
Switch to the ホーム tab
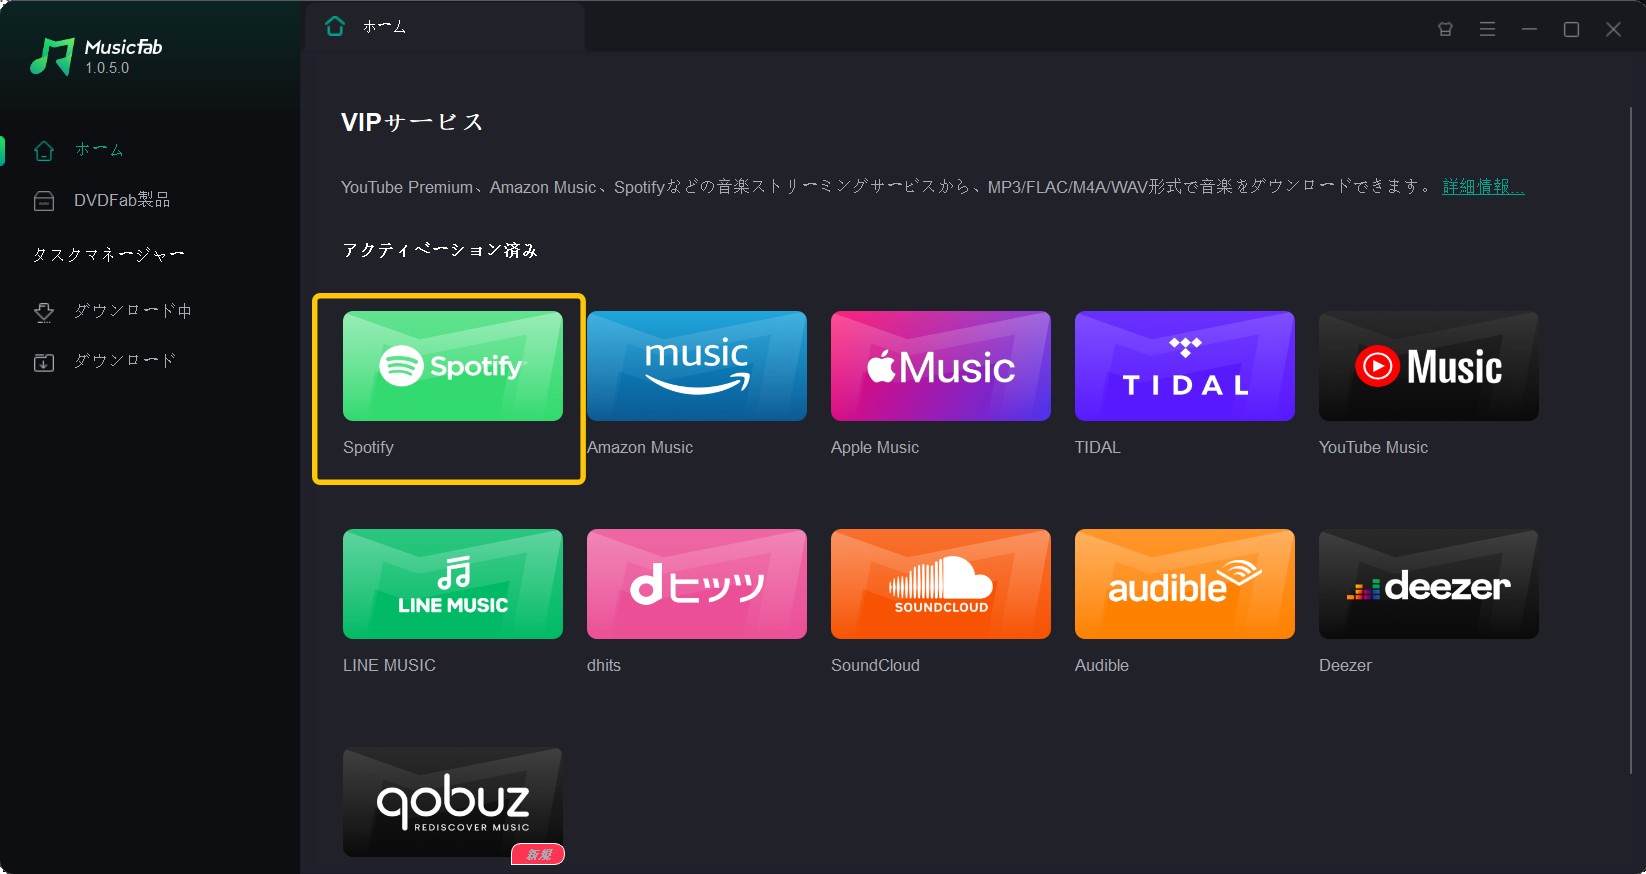pyautogui.click(x=445, y=27)
